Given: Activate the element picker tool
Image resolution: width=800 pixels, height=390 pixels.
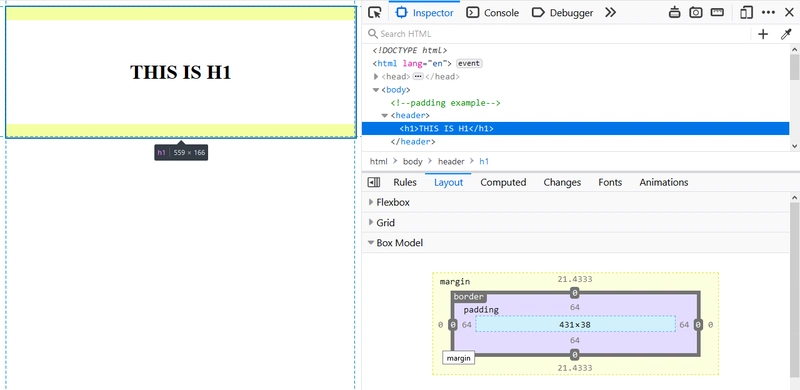Looking at the screenshot, I should 375,13.
